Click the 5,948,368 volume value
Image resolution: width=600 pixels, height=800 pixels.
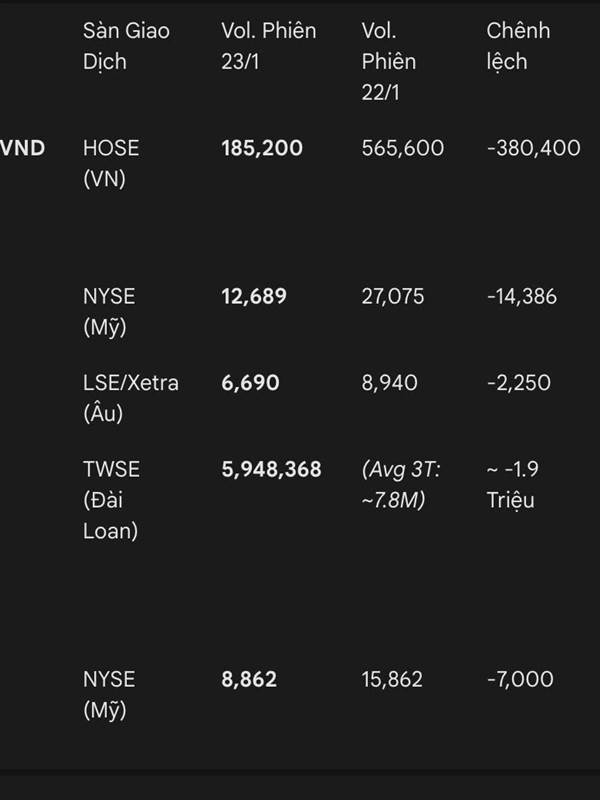point(271,468)
